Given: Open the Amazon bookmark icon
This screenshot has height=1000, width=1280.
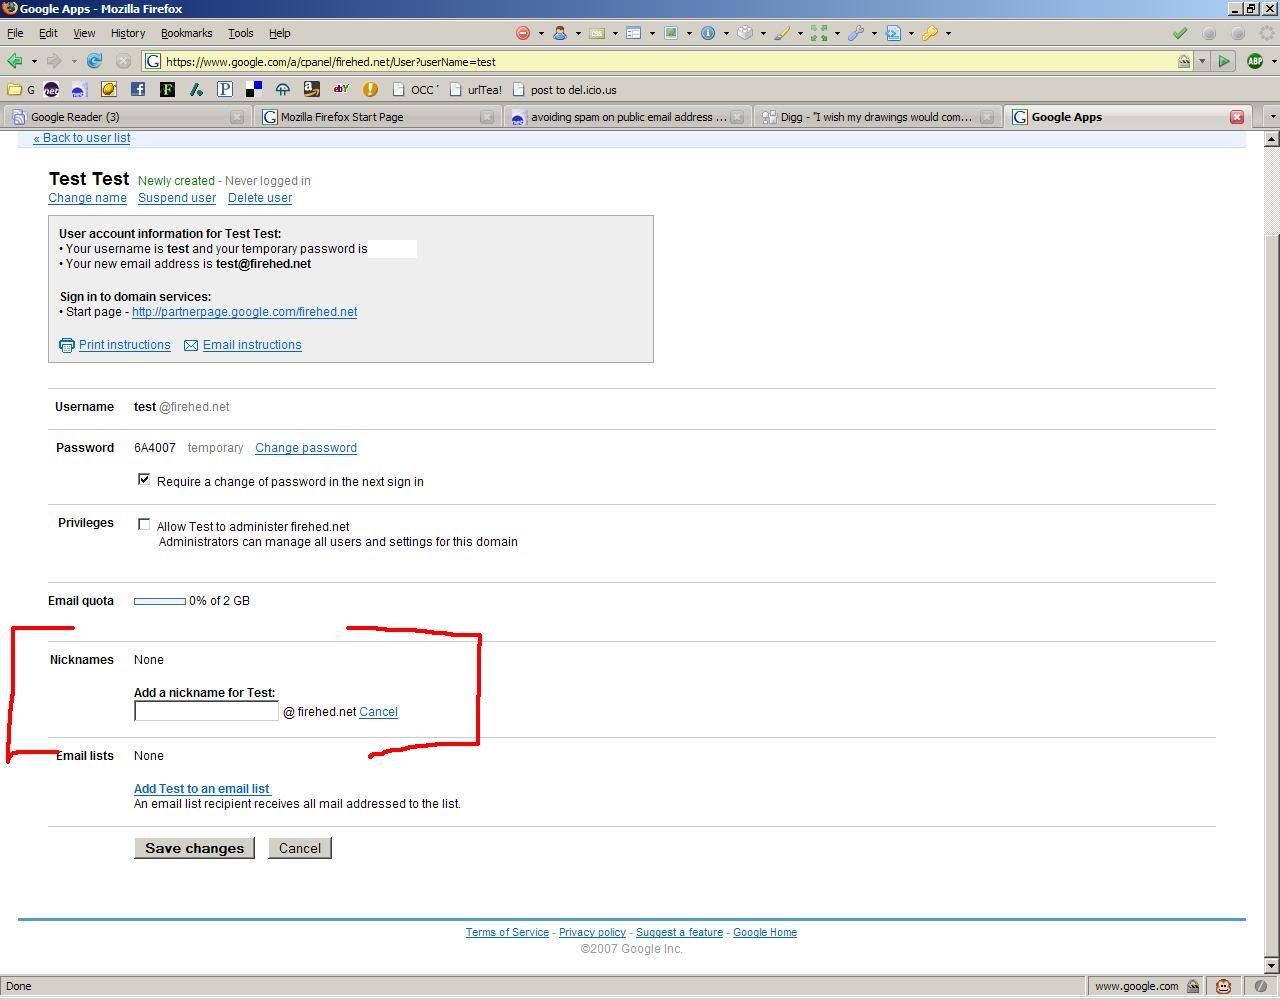Looking at the screenshot, I should 312,89.
